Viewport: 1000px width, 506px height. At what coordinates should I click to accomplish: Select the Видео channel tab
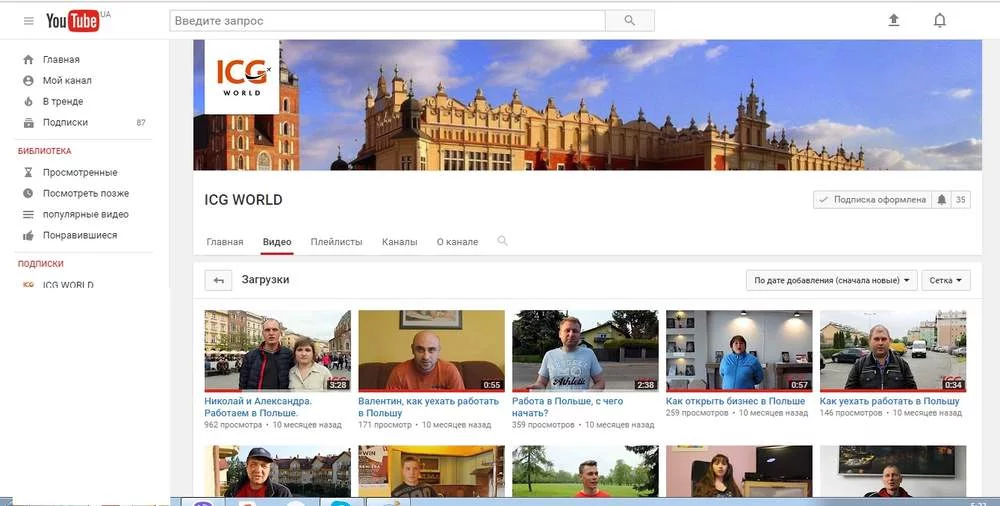[x=277, y=242]
